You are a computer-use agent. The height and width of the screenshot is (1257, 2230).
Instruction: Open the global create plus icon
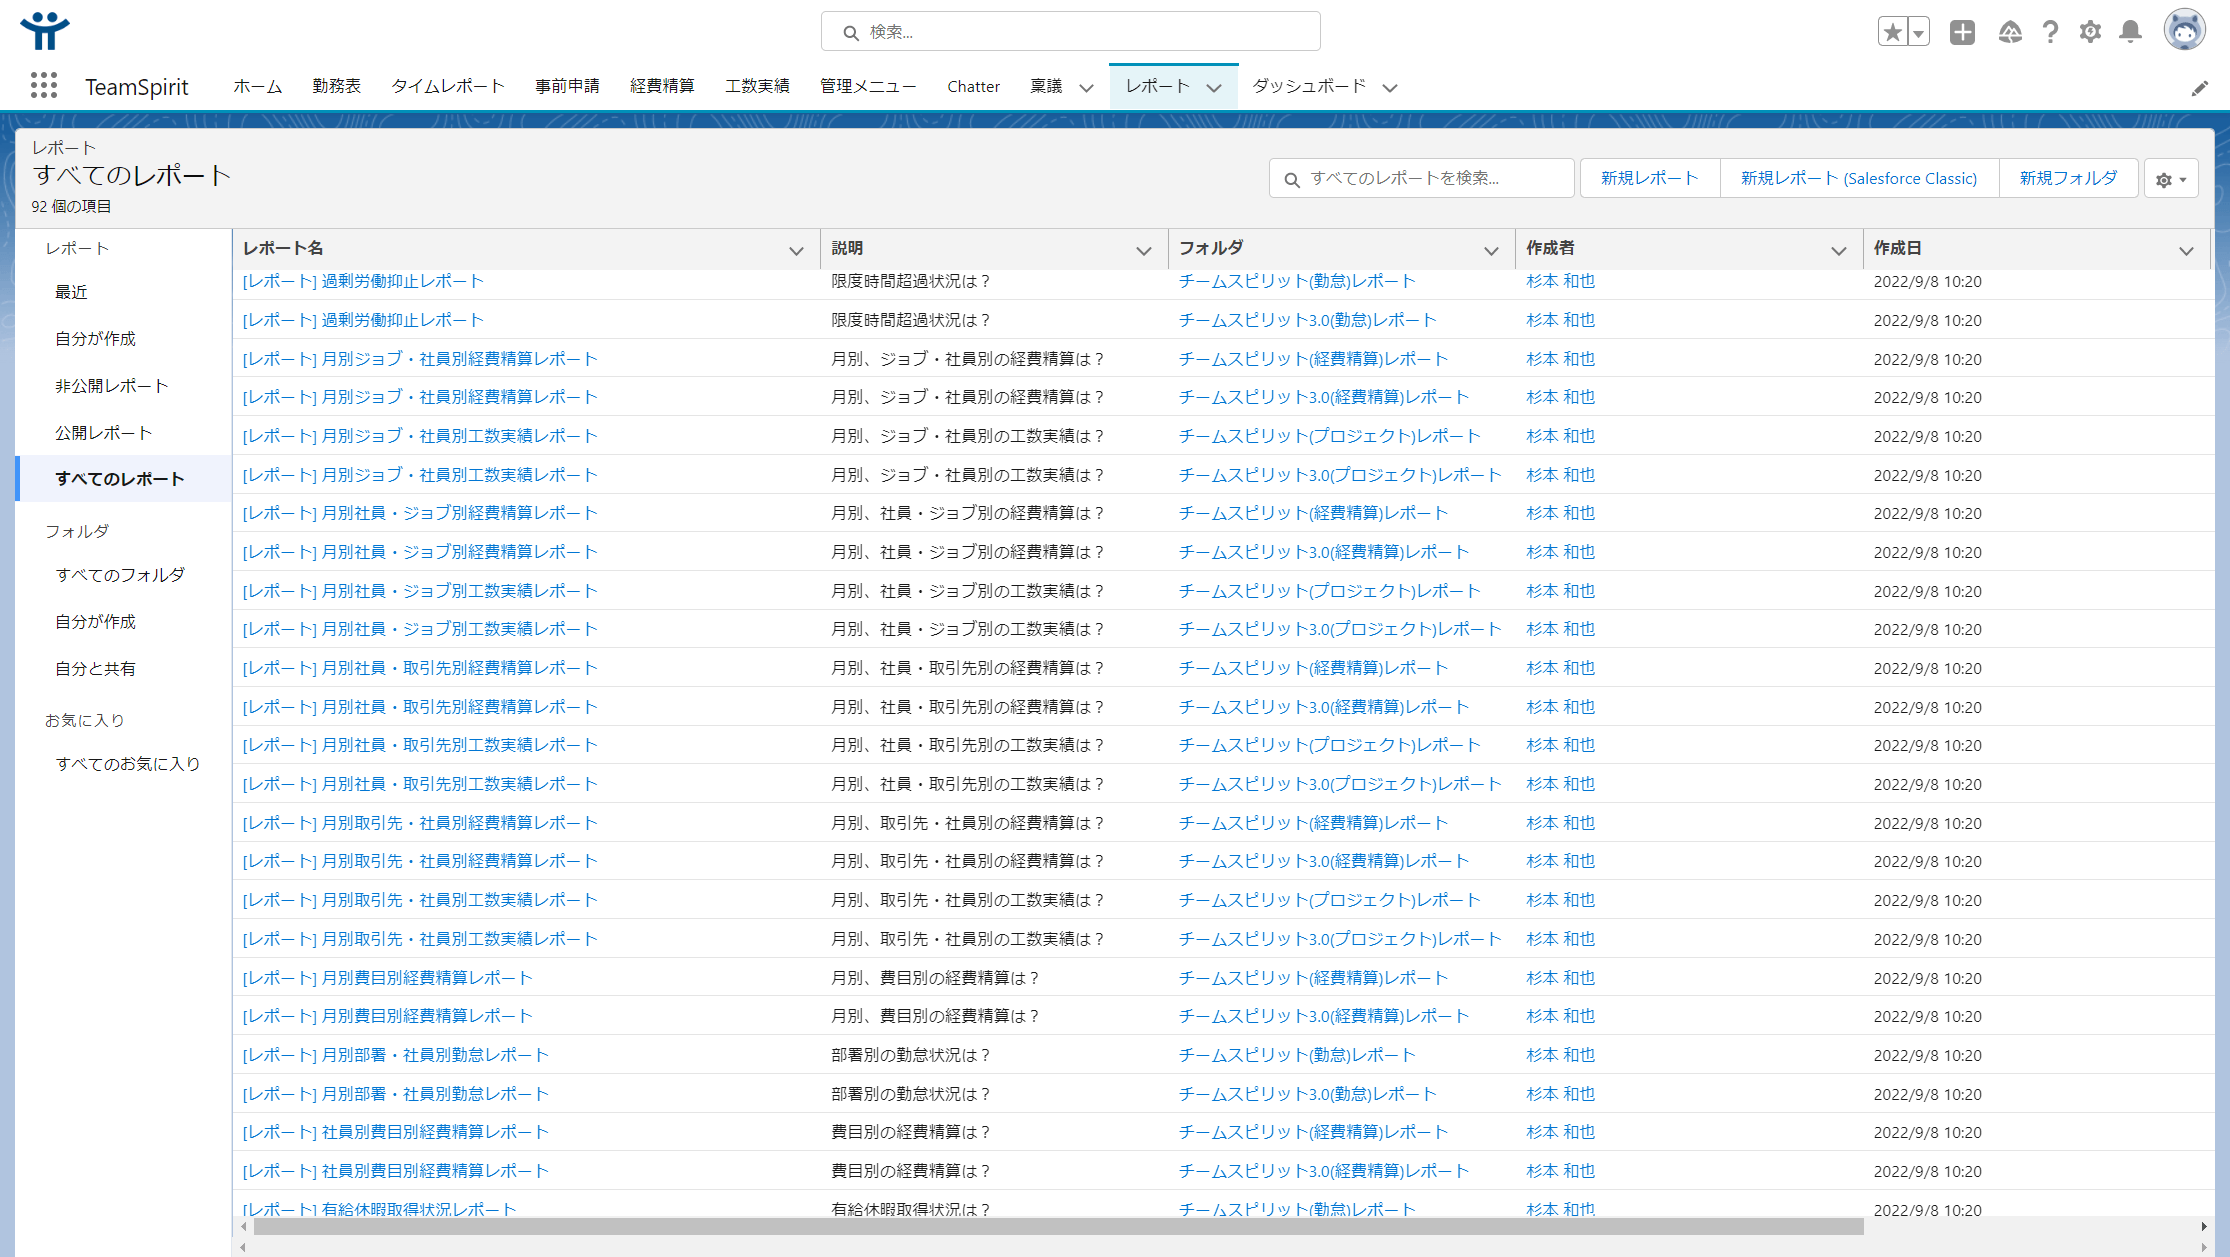1962,32
